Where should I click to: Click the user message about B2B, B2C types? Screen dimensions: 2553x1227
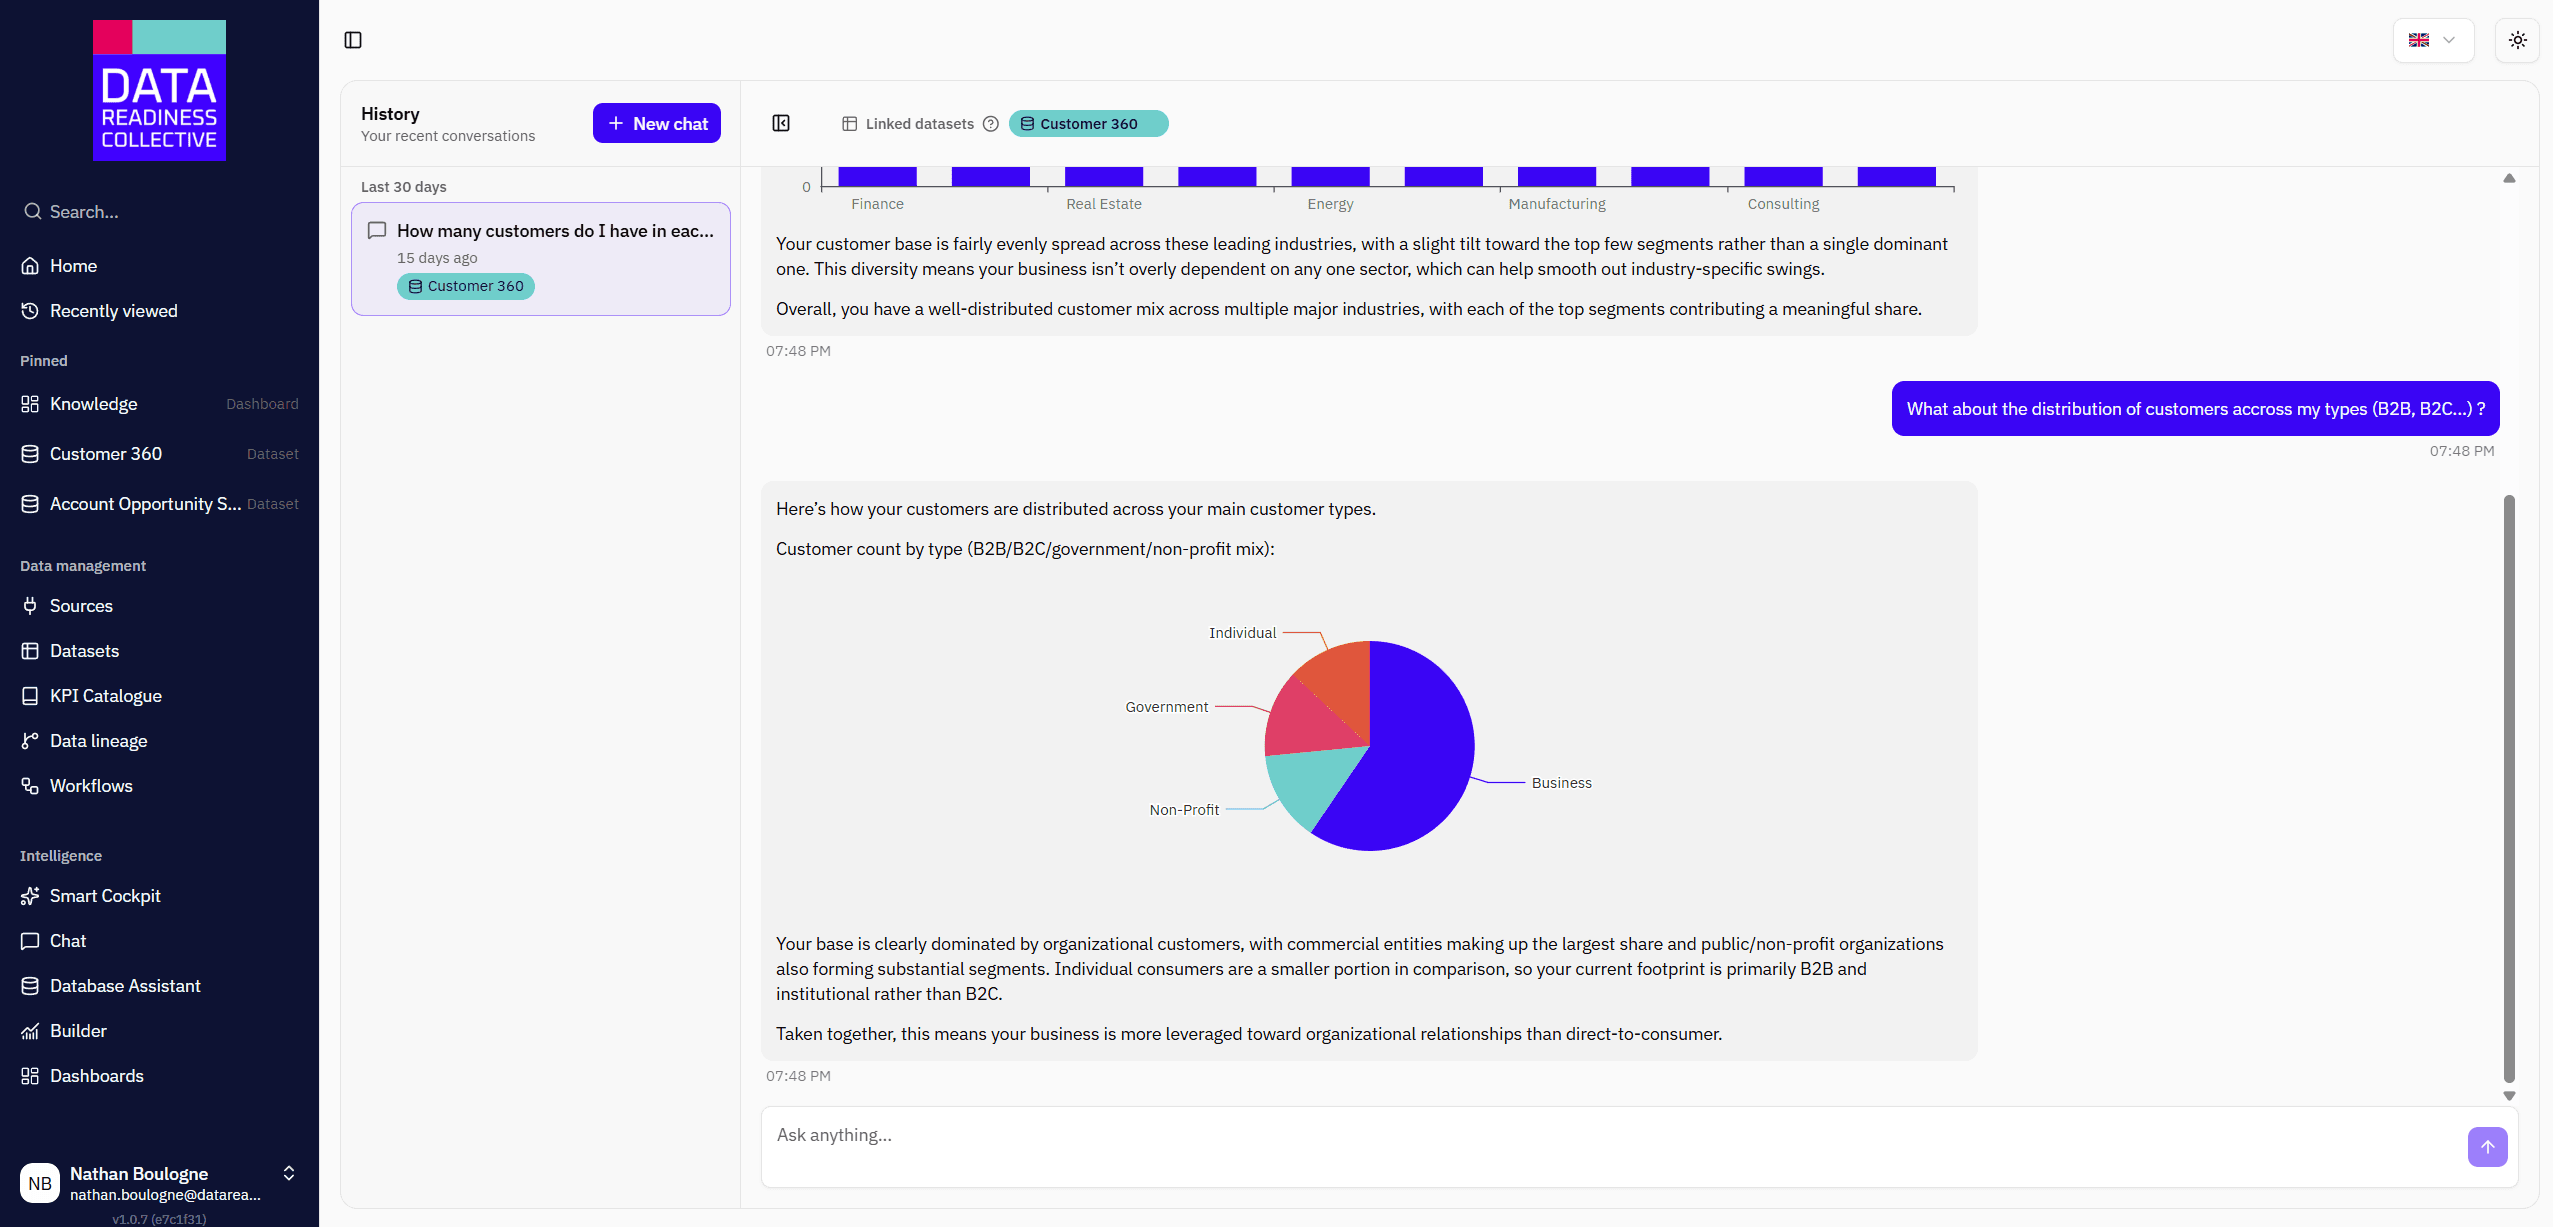pos(2195,409)
